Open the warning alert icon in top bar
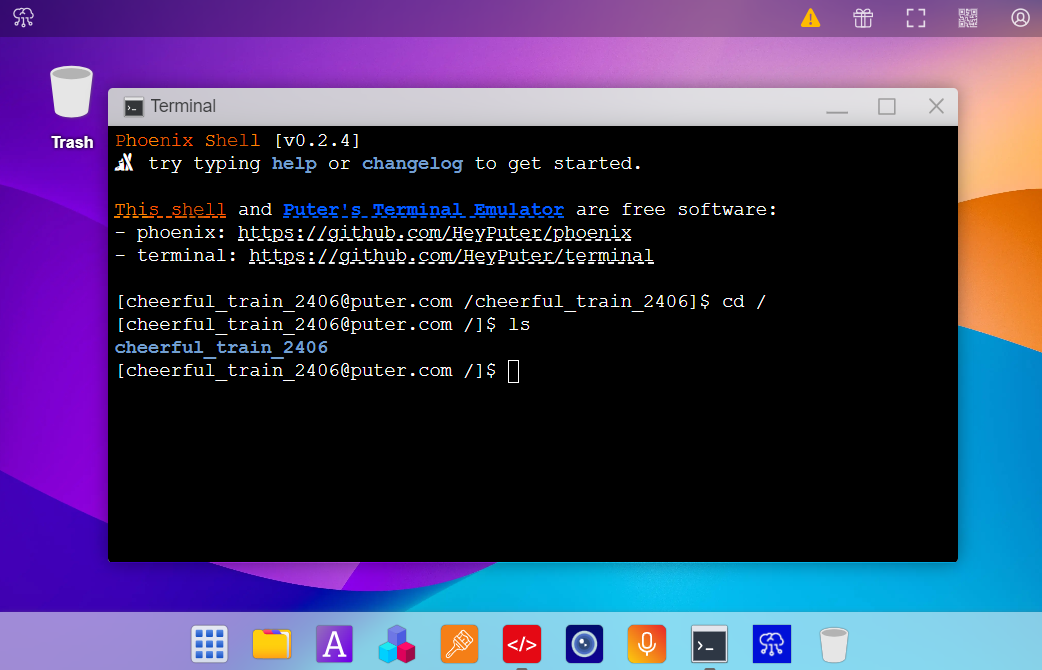 (810, 18)
